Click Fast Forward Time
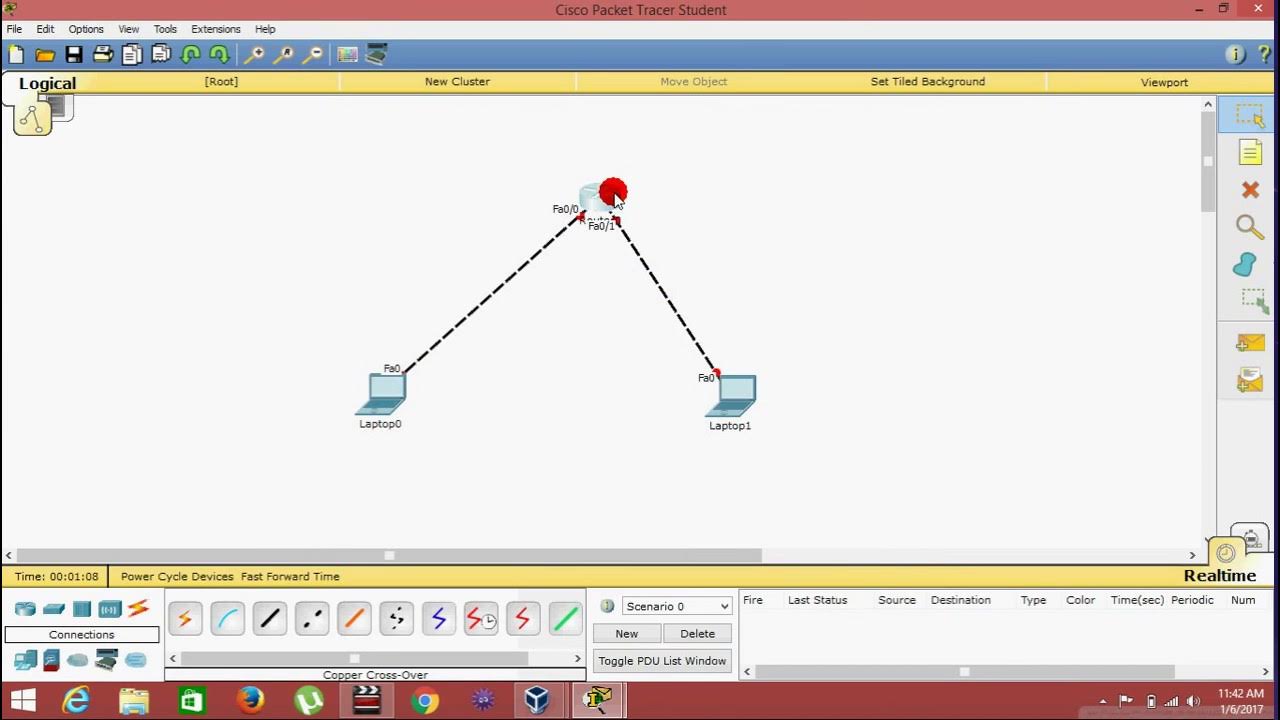The image size is (1280, 720). click(290, 576)
